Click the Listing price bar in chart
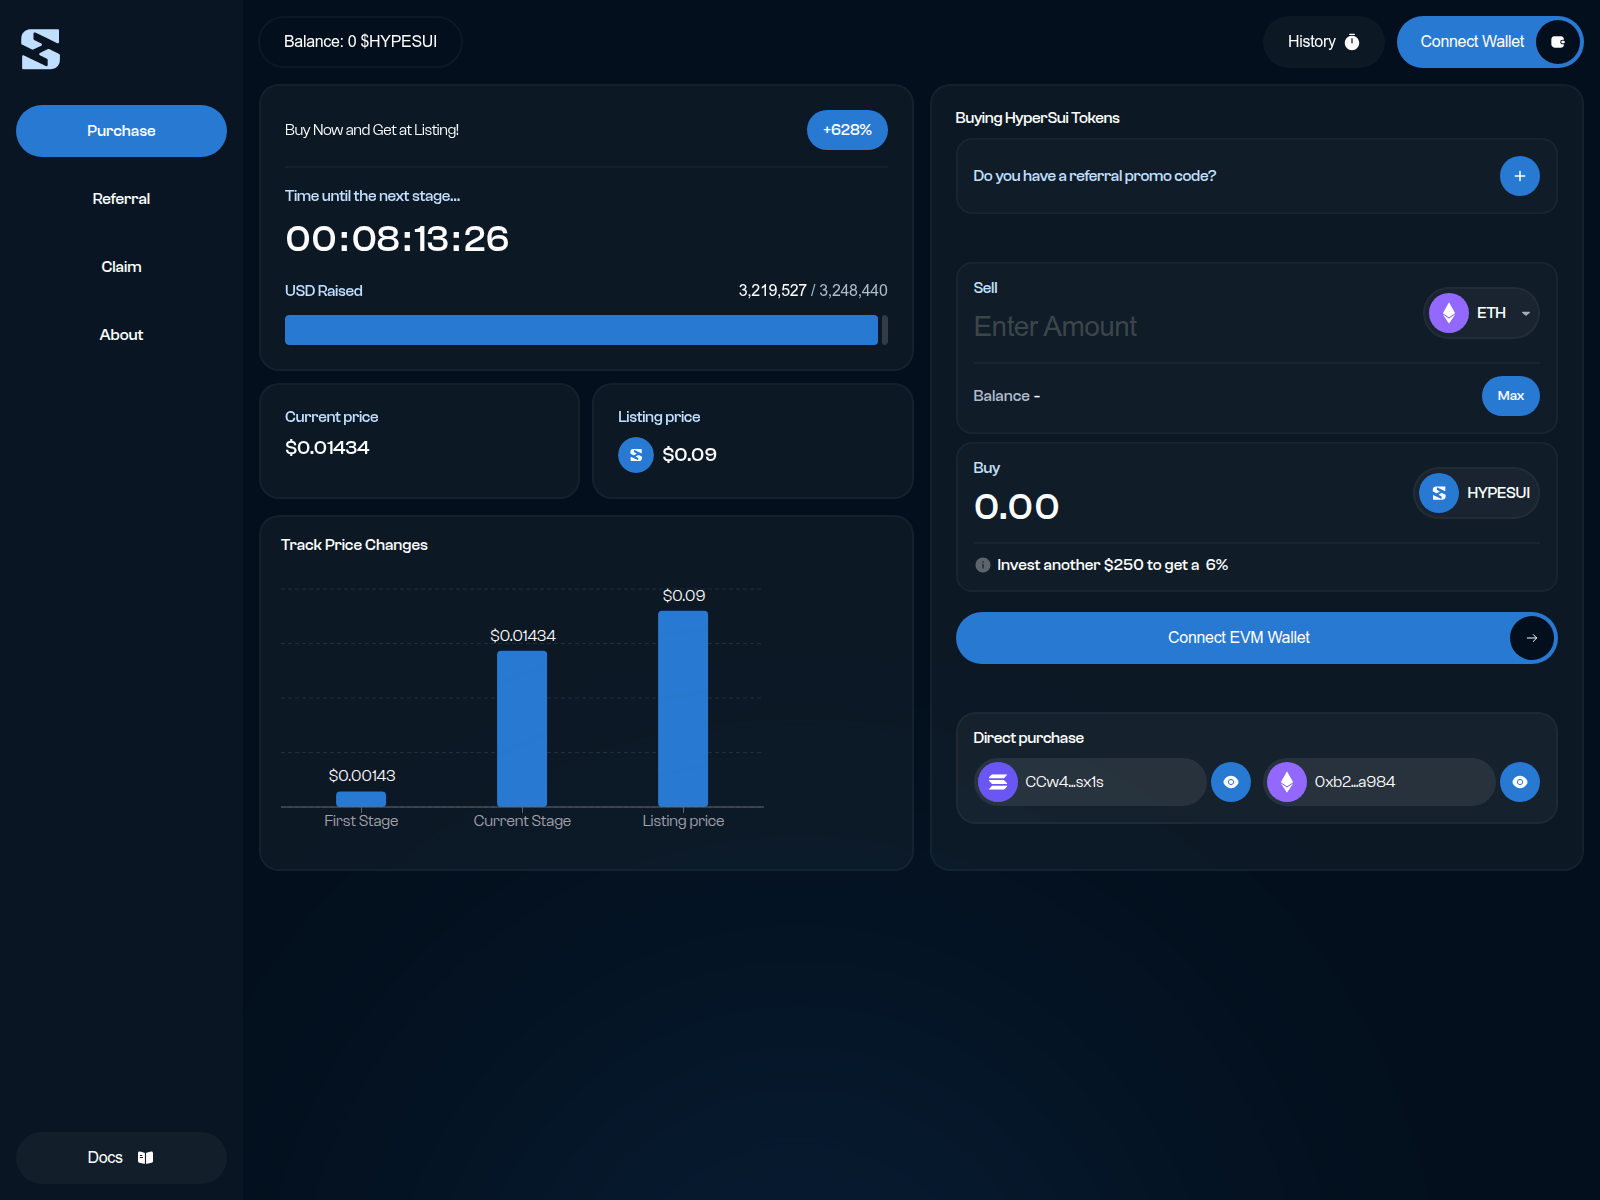The width and height of the screenshot is (1600, 1200). click(x=683, y=709)
